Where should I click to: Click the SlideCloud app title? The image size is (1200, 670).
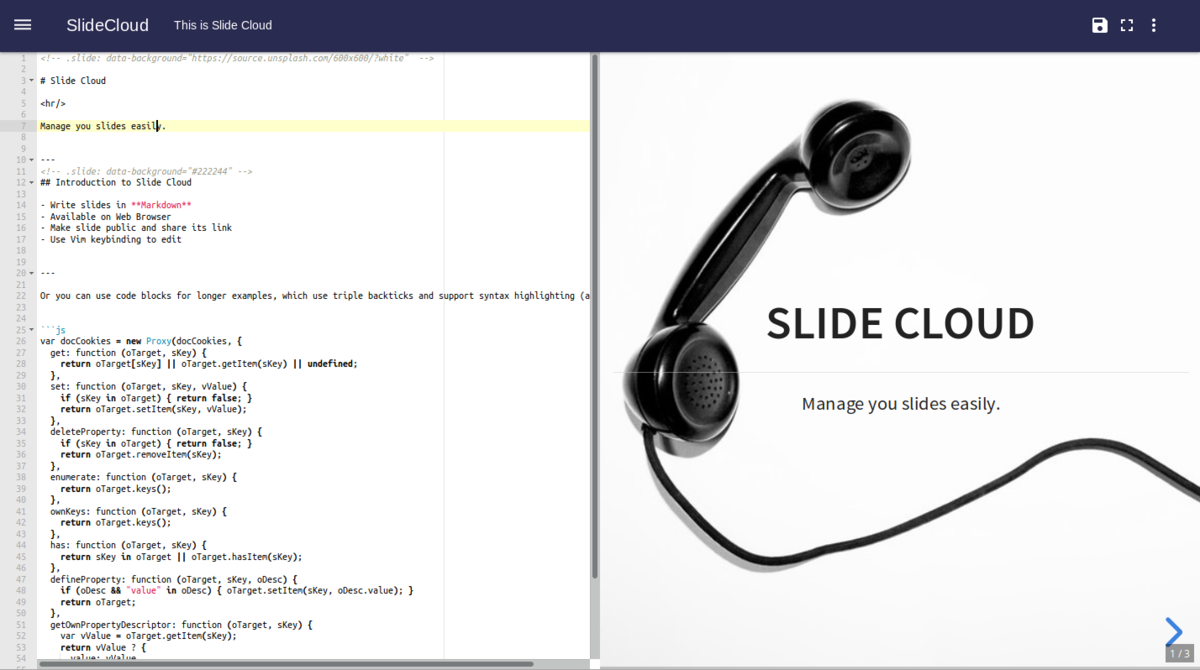click(107, 25)
